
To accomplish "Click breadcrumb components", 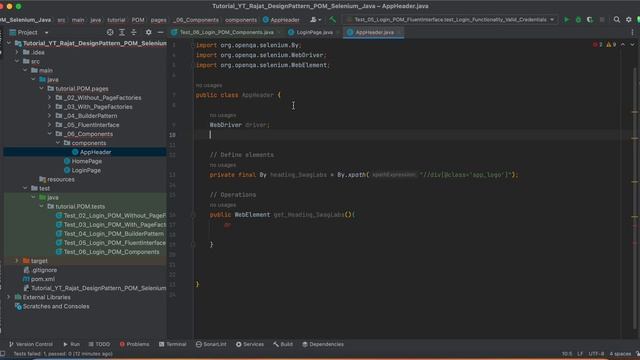I will point(241,20).
